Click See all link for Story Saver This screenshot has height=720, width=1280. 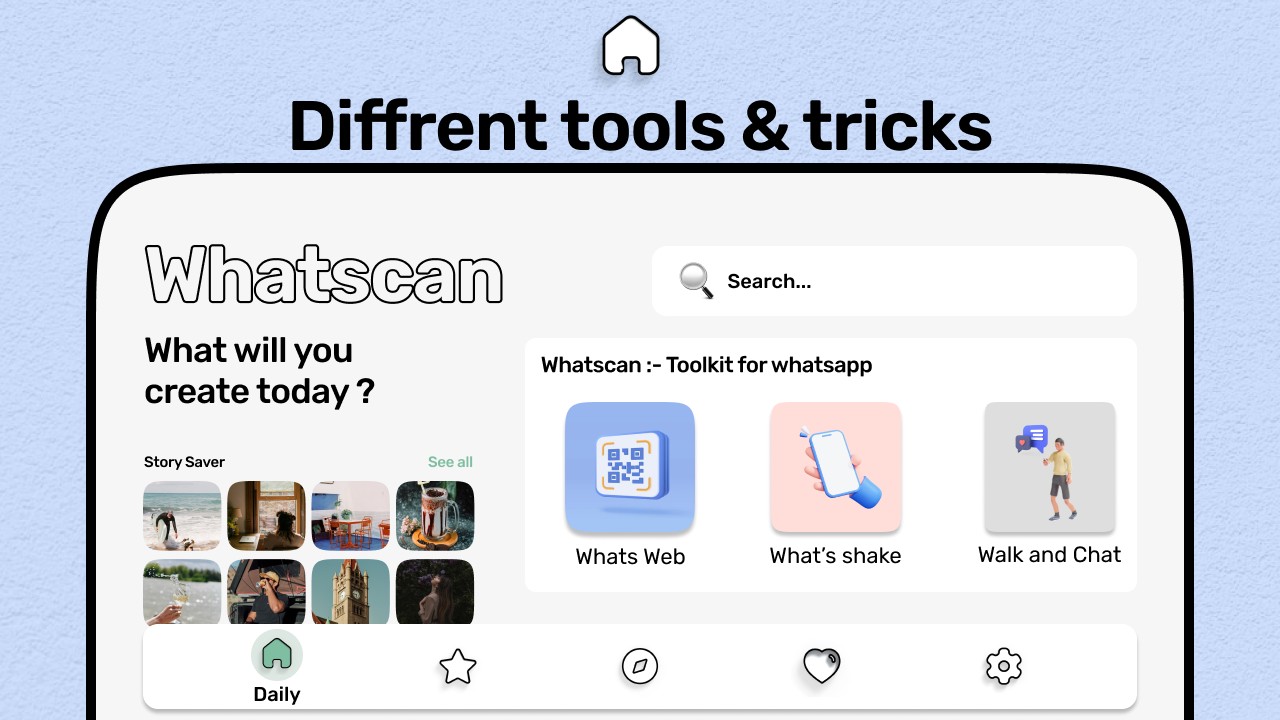(x=450, y=462)
